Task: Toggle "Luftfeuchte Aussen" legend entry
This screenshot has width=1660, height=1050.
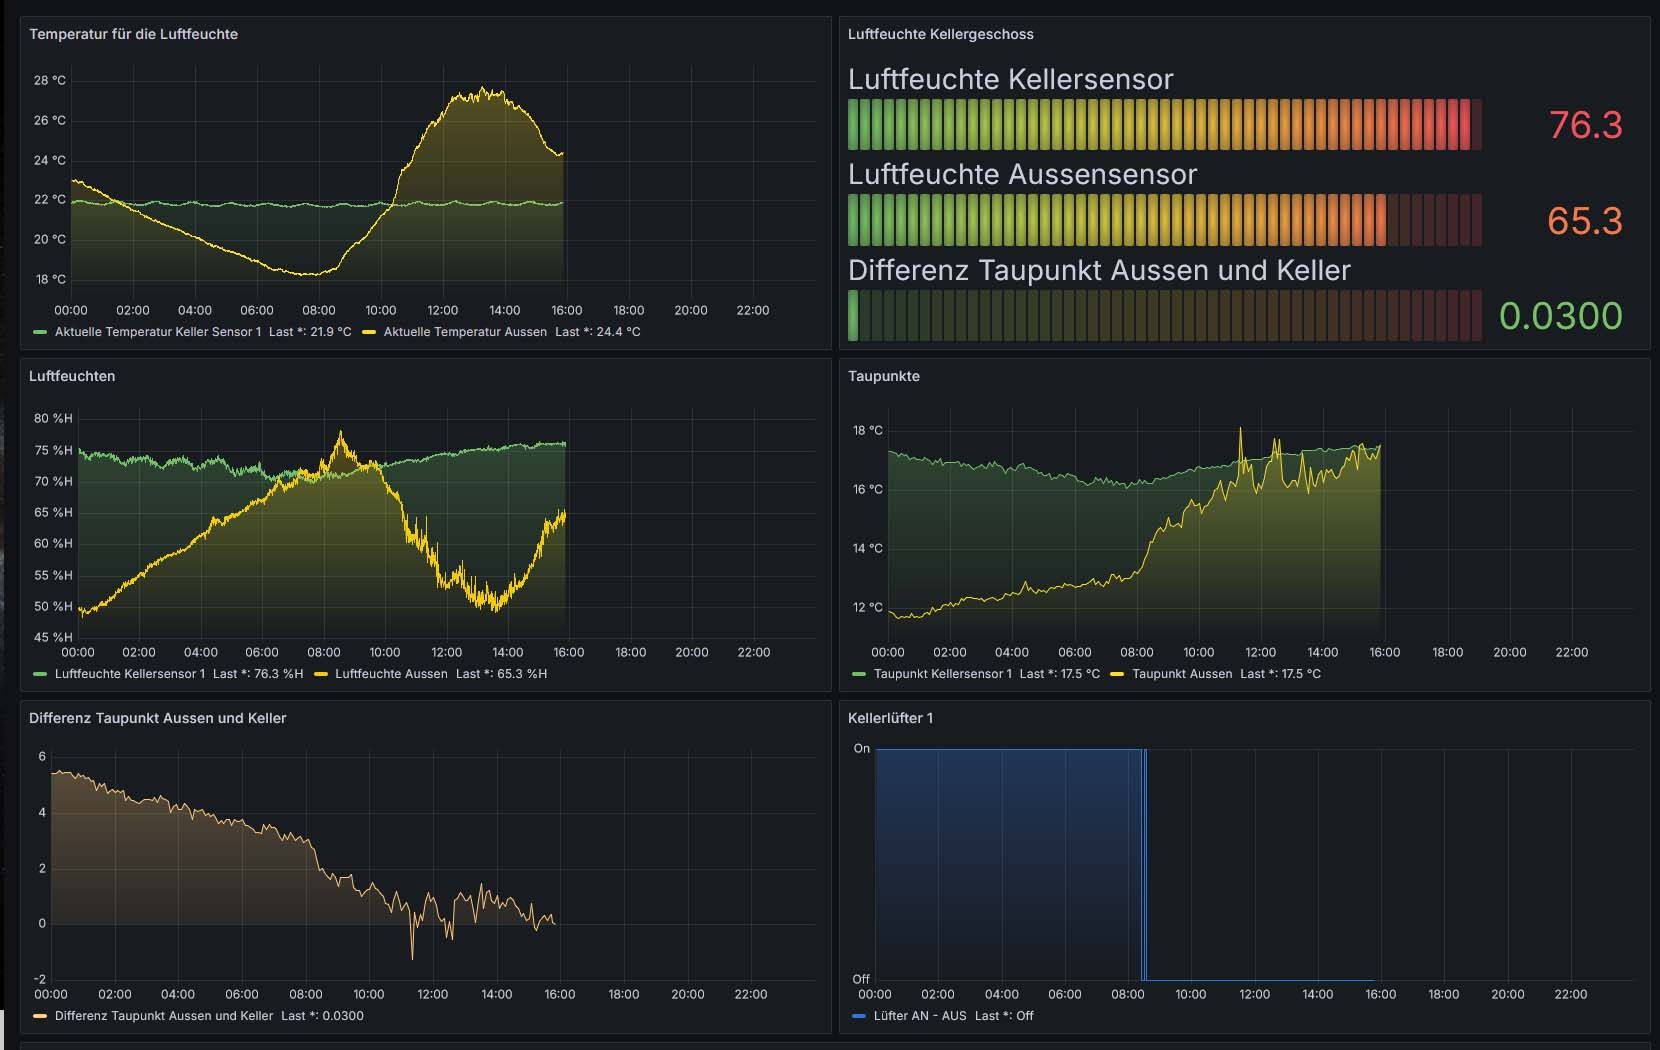Action: [x=391, y=674]
